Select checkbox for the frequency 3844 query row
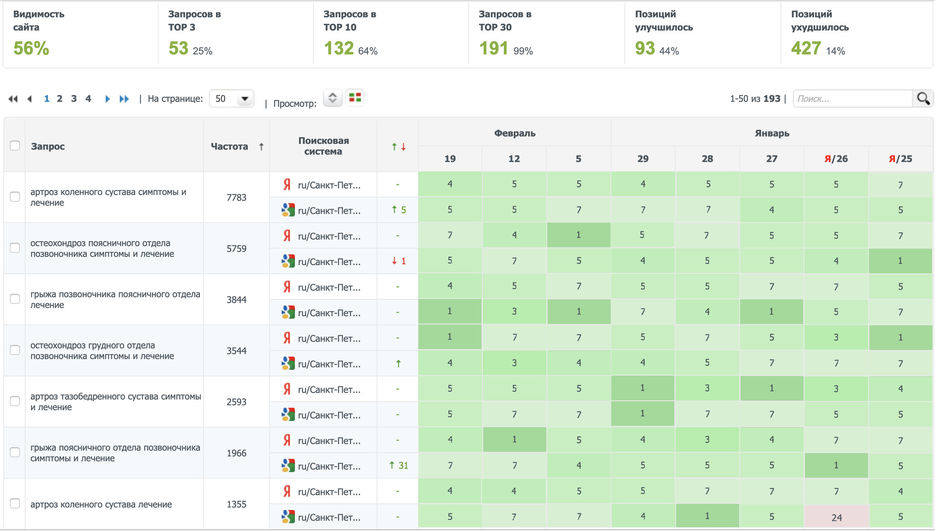 (x=15, y=299)
